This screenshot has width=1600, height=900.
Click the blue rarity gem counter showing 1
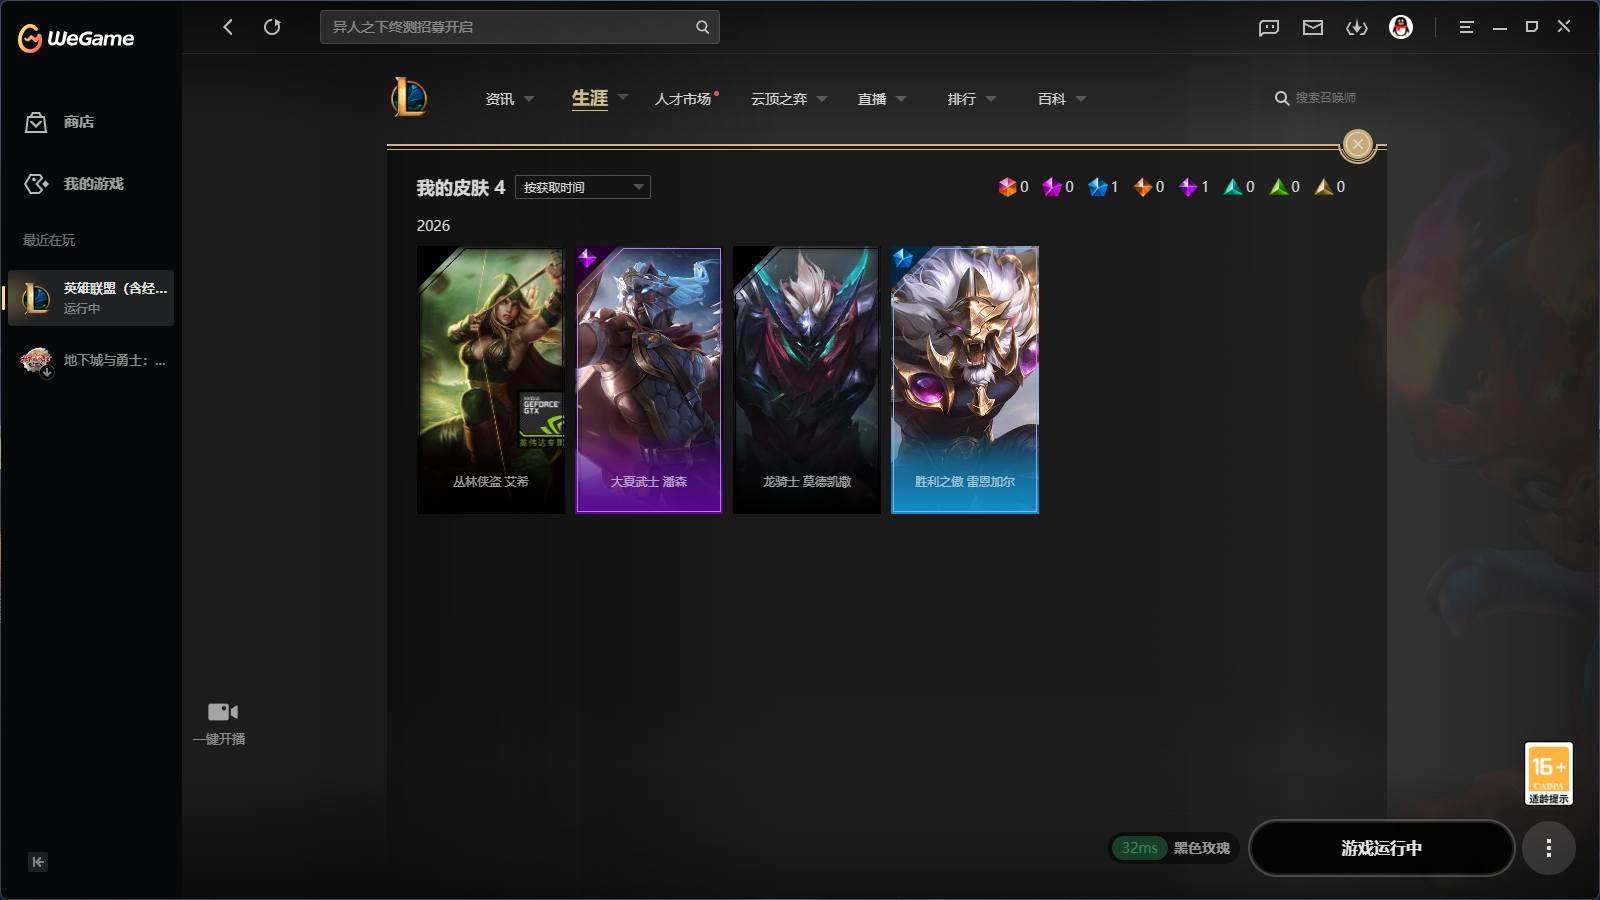pyautogui.click(x=1104, y=187)
